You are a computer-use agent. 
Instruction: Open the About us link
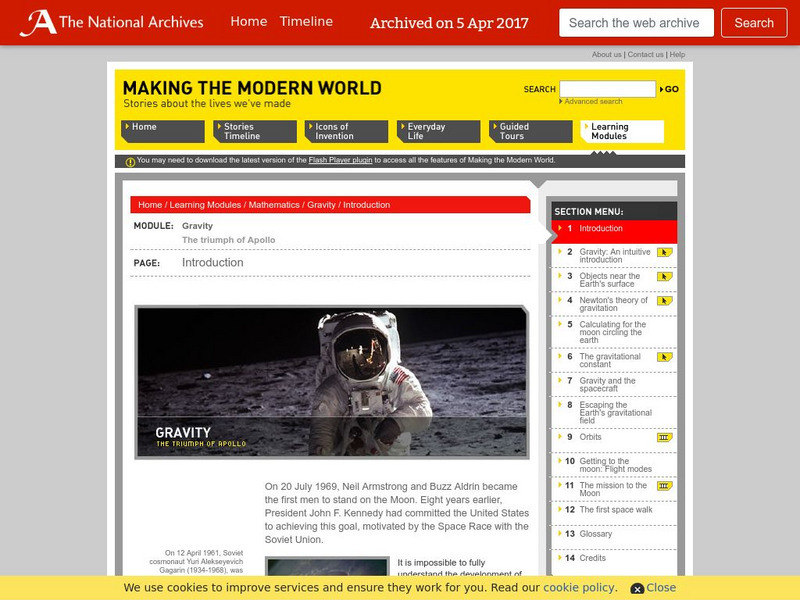(x=607, y=55)
